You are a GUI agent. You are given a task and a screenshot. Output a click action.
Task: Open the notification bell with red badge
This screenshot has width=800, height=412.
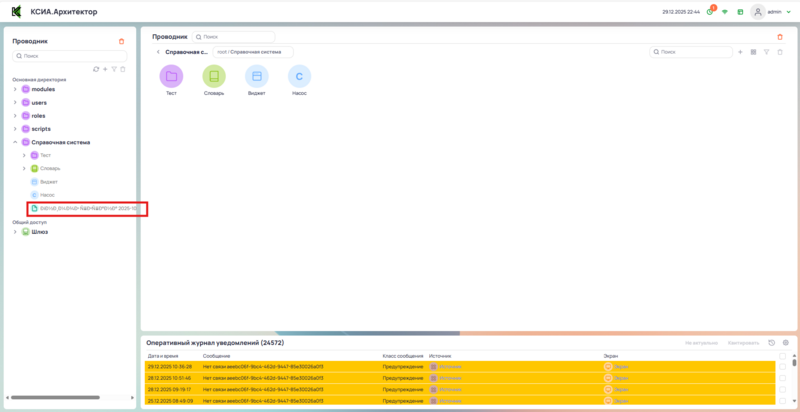[709, 12]
